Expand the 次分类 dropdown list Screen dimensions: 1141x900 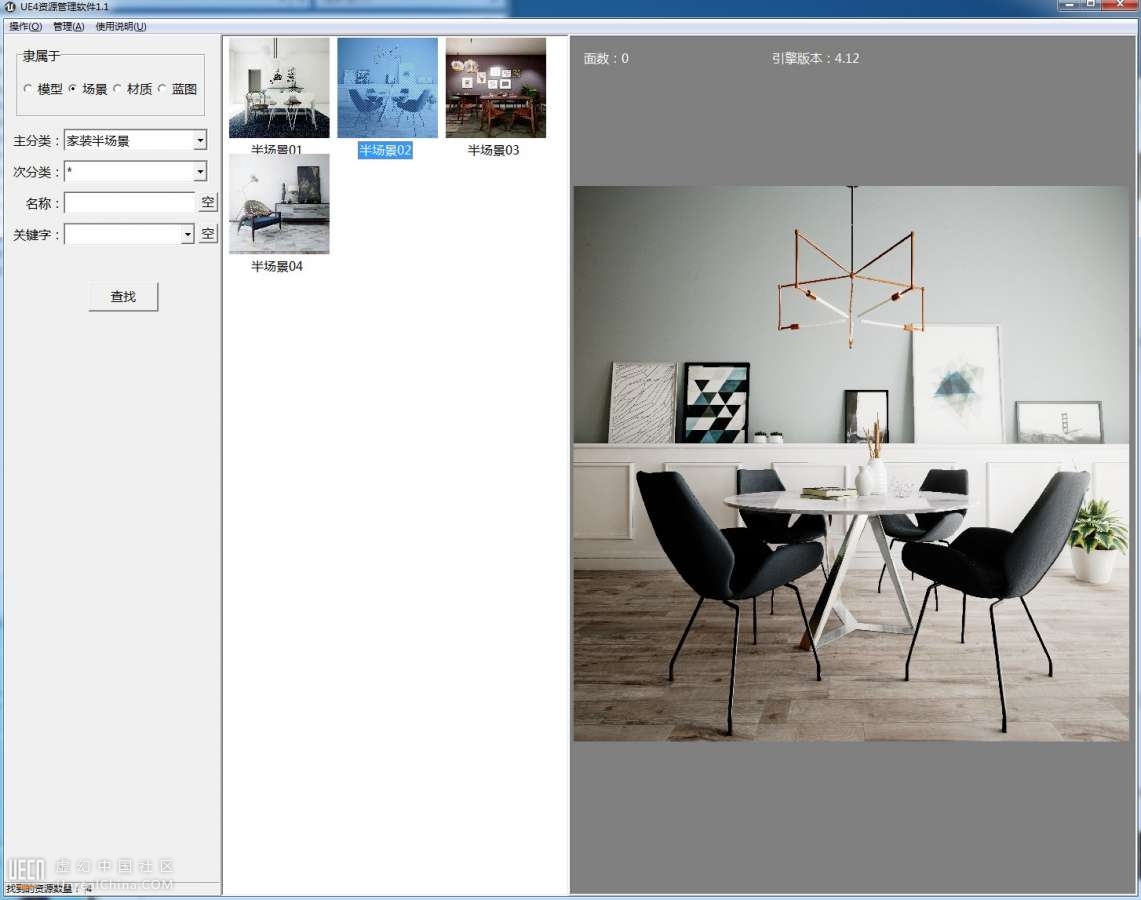(200, 172)
